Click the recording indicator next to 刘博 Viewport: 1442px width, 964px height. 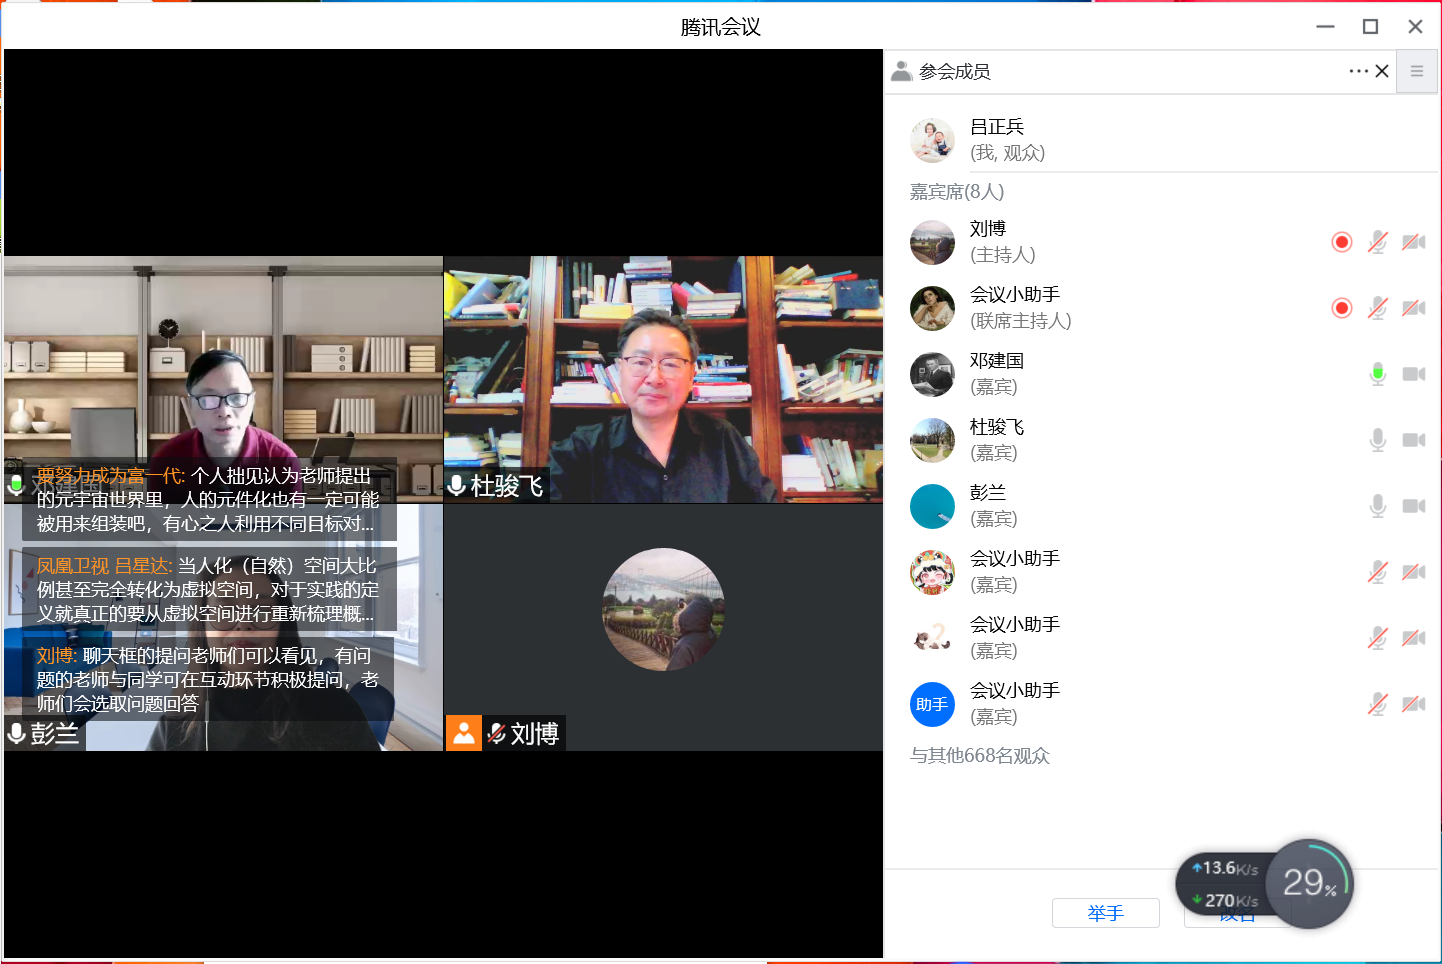[1342, 242]
